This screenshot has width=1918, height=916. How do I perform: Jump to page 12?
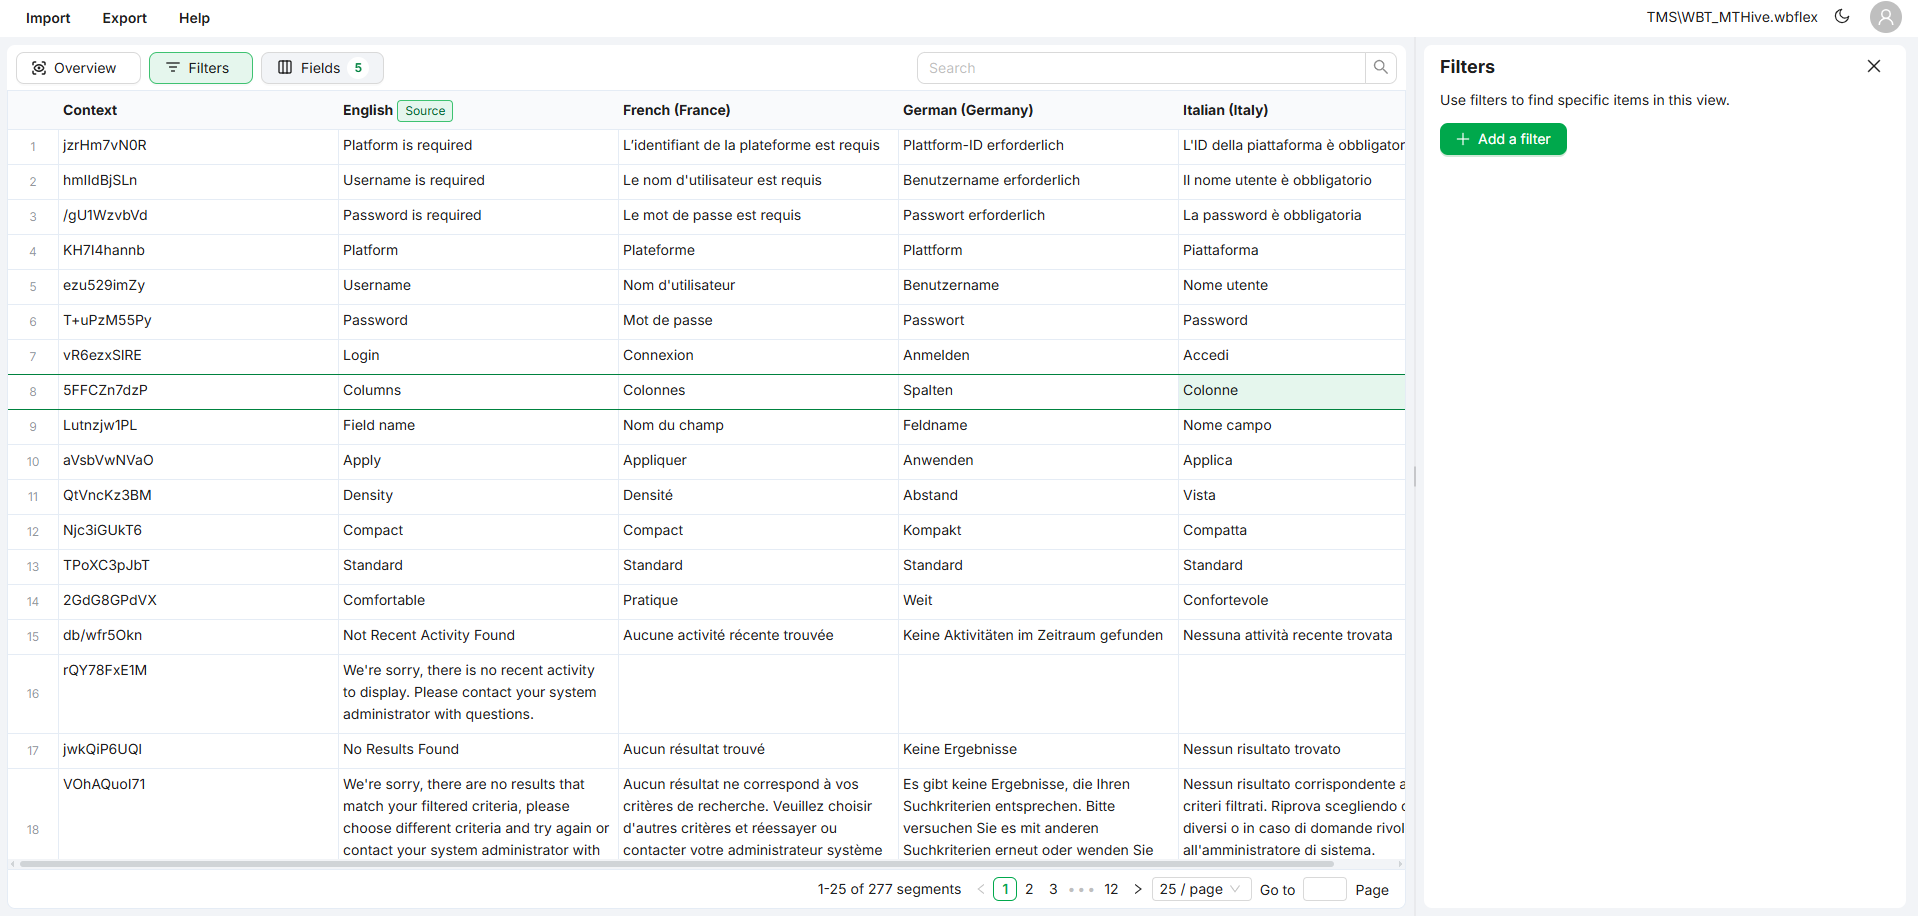(x=1111, y=889)
